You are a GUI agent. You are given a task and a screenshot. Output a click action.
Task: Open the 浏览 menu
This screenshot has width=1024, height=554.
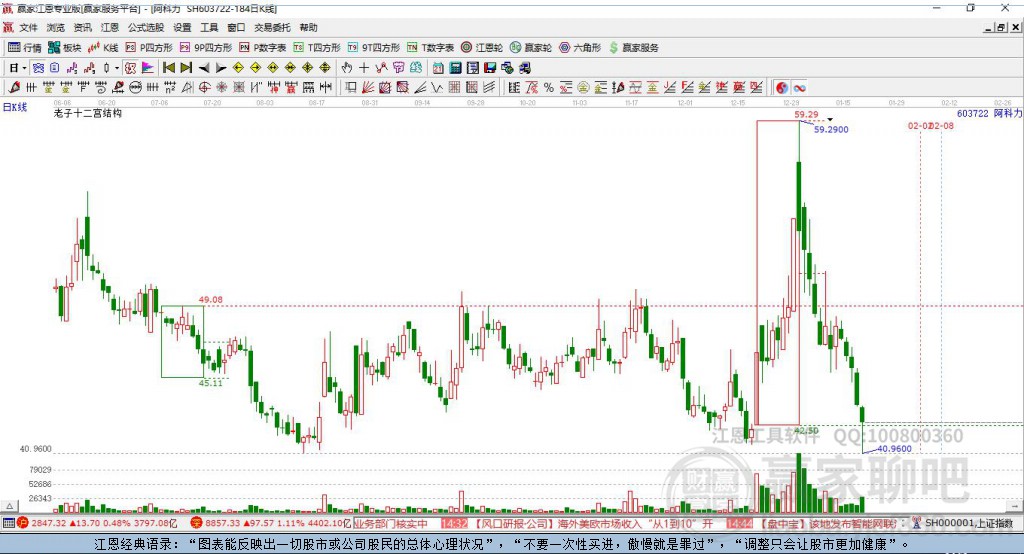coord(56,27)
